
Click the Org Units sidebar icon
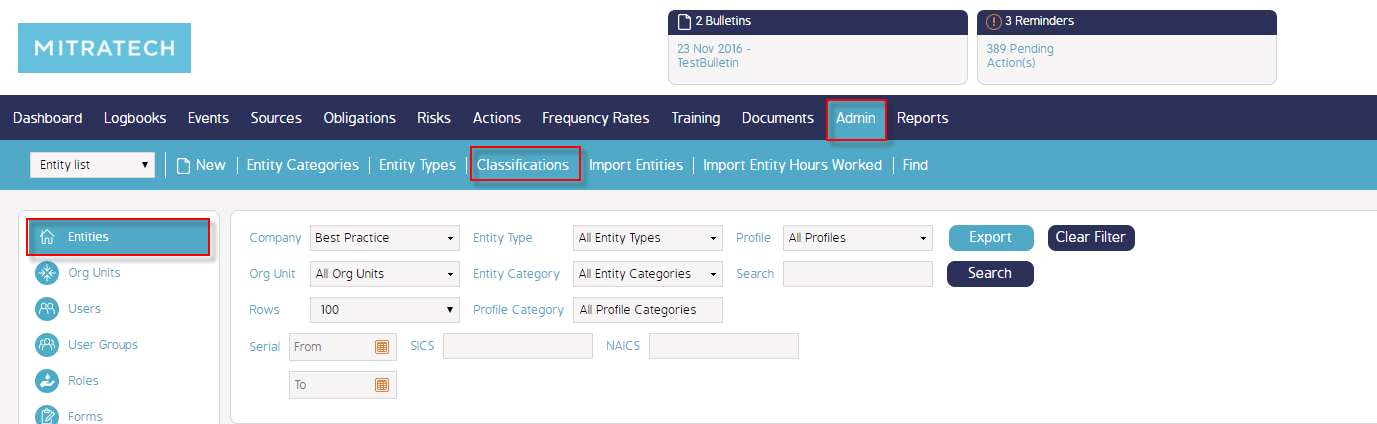click(x=47, y=273)
